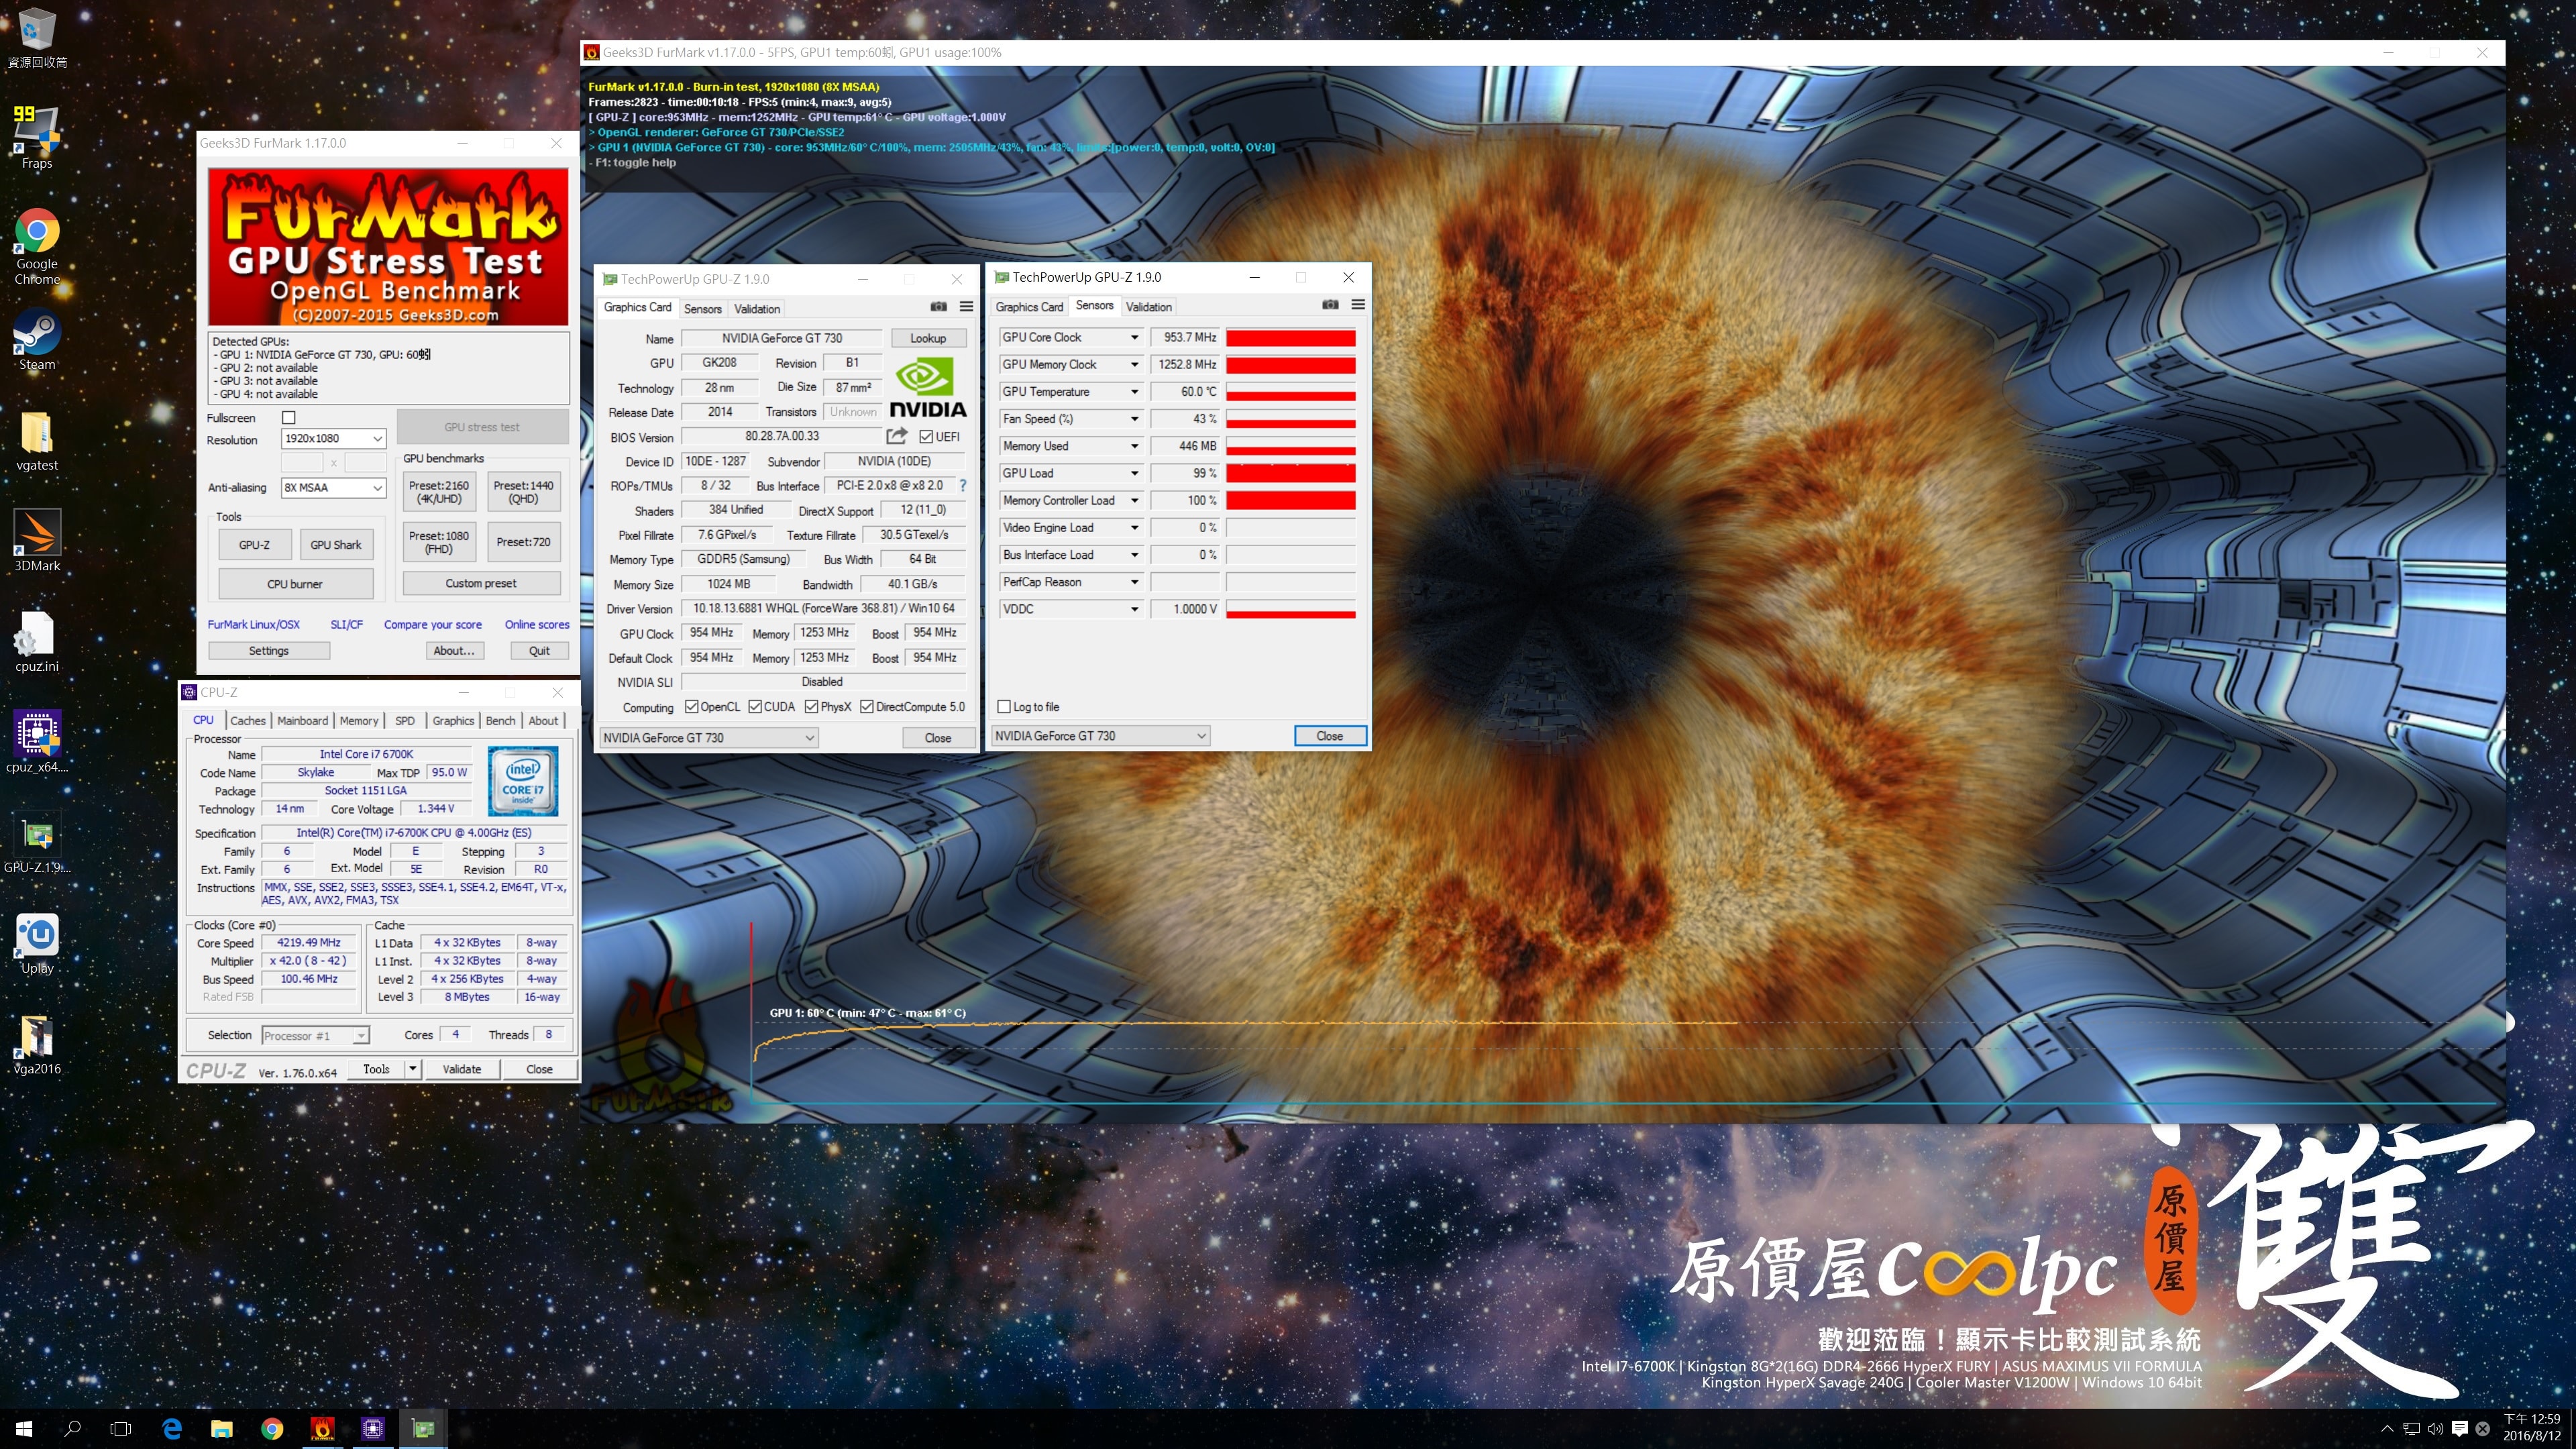Open Task View on the taskbar
The image size is (2576, 1449).
click(120, 1428)
